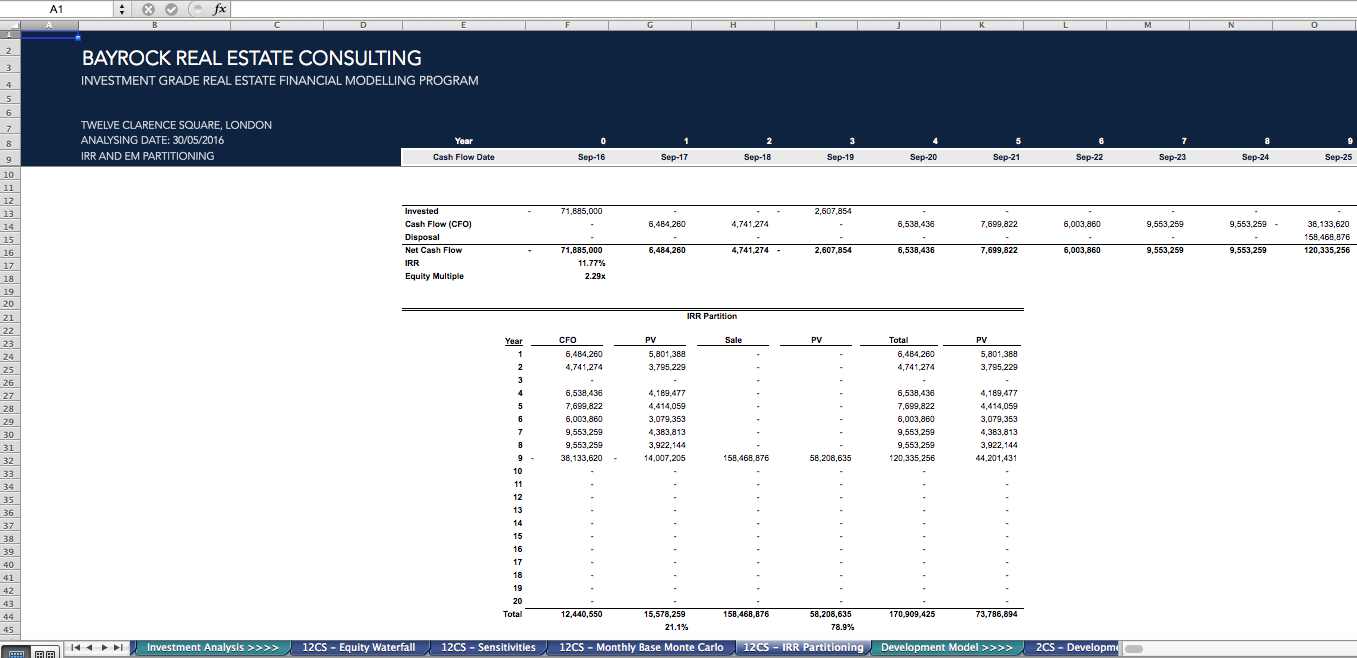Click the Sep-16 date cell
The width and height of the screenshot is (1357, 658).
point(590,157)
